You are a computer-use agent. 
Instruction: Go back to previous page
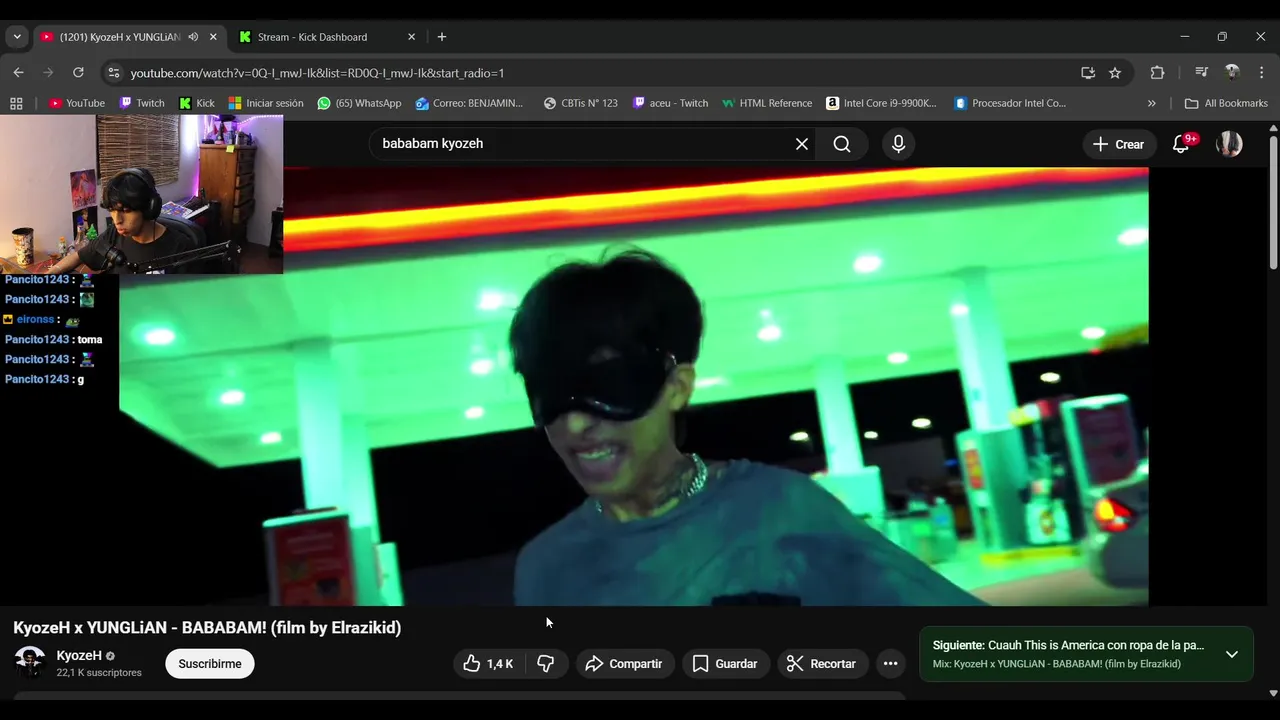[x=18, y=73]
